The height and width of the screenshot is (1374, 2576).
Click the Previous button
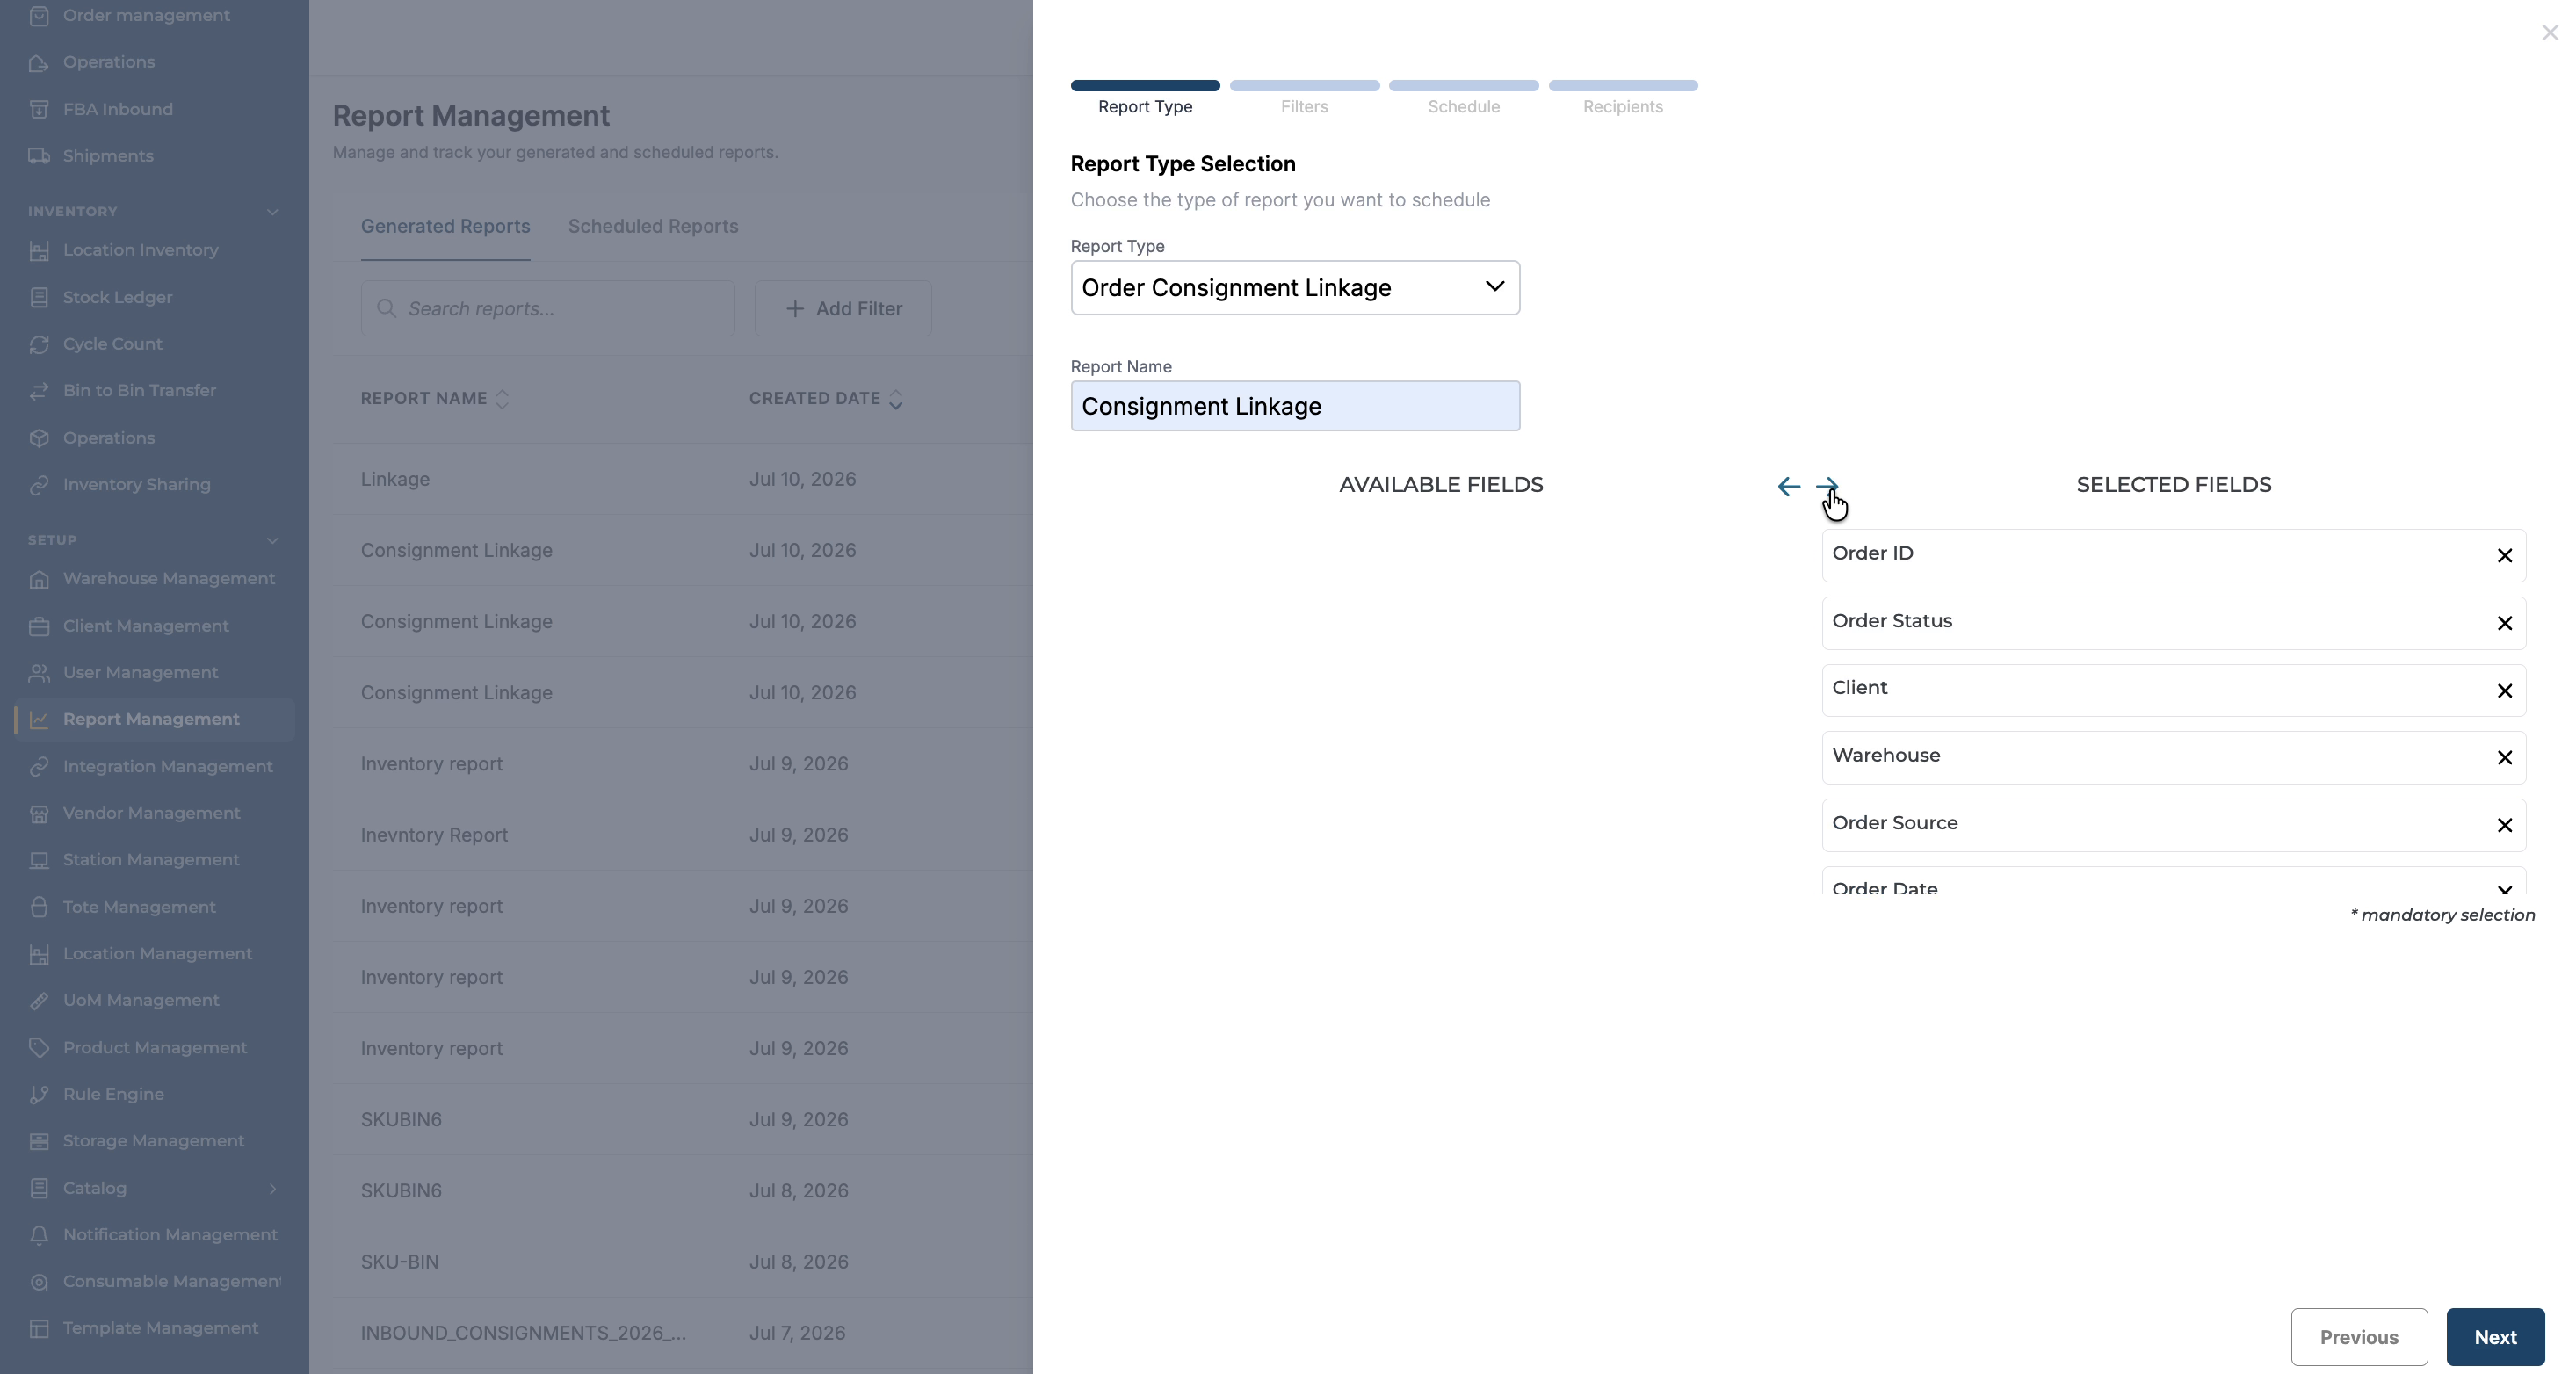2359,1337
